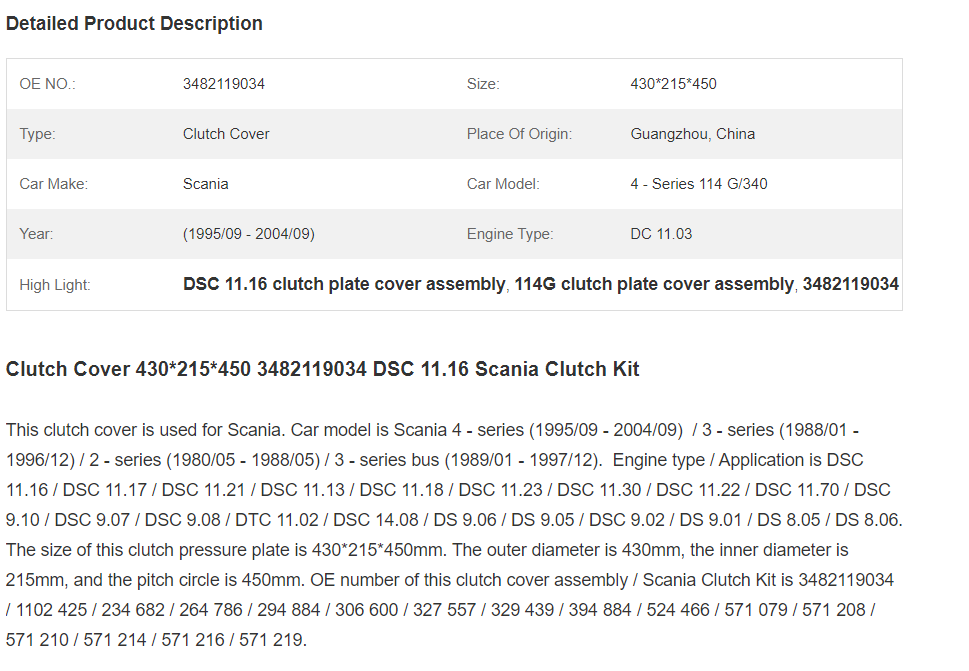Click the '(1995/09 - 2004/09)' year value
The image size is (969, 671).
(x=249, y=234)
